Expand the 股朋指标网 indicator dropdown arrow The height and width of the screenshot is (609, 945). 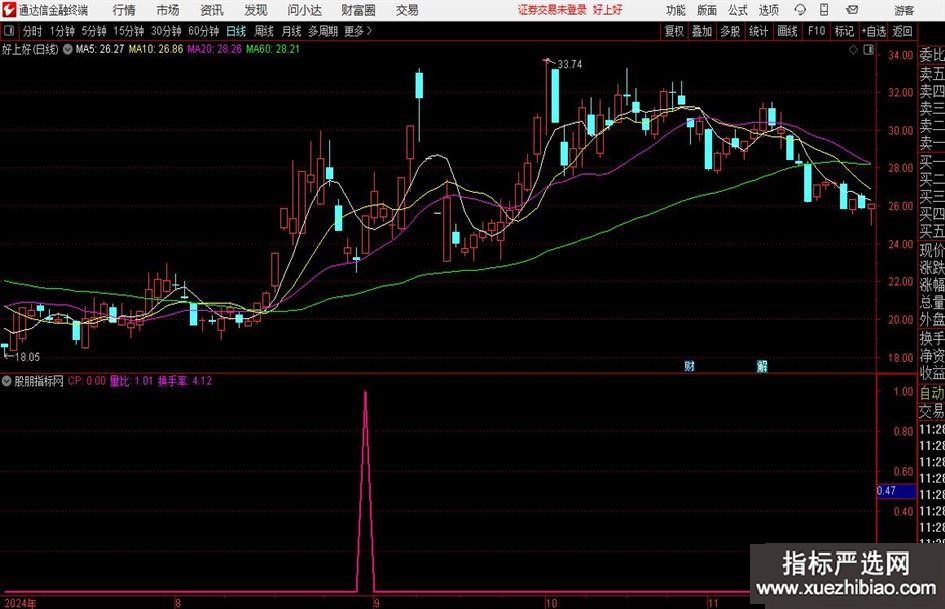[7, 381]
